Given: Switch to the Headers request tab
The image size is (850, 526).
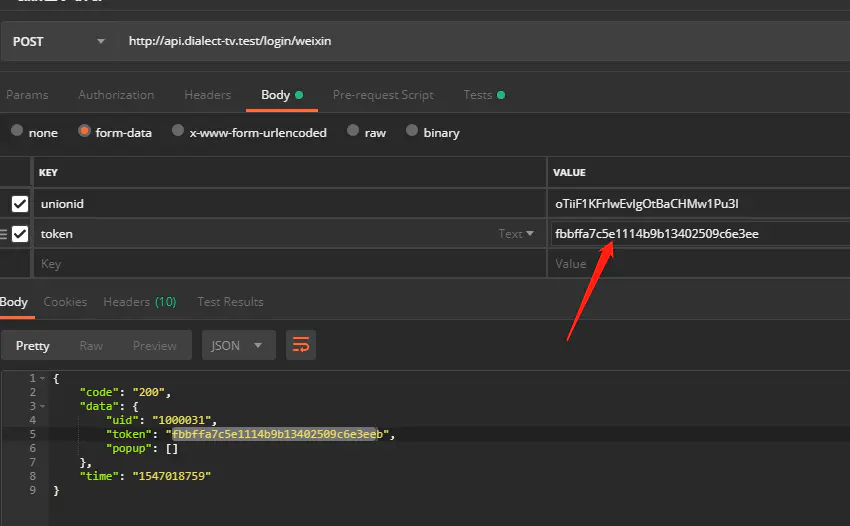Looking at the screenshot, I should [208, 95].
